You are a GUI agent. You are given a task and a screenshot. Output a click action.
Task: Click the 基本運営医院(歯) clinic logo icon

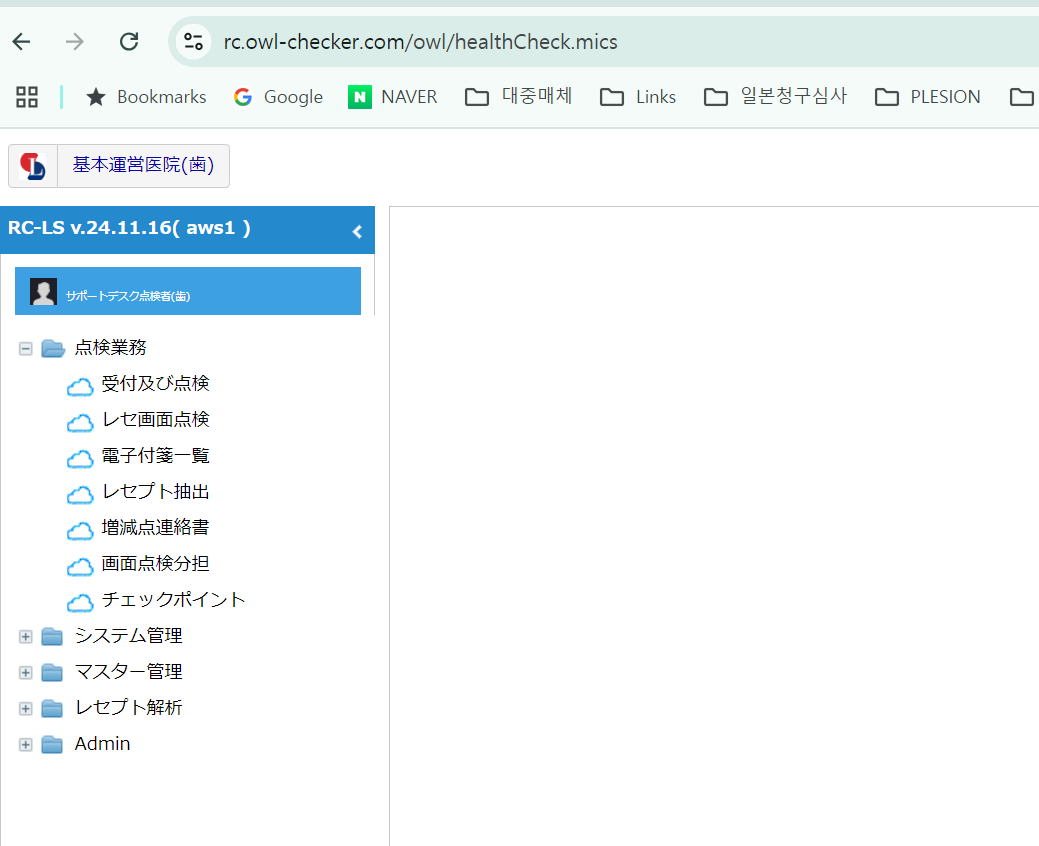[x=33, y=166]
